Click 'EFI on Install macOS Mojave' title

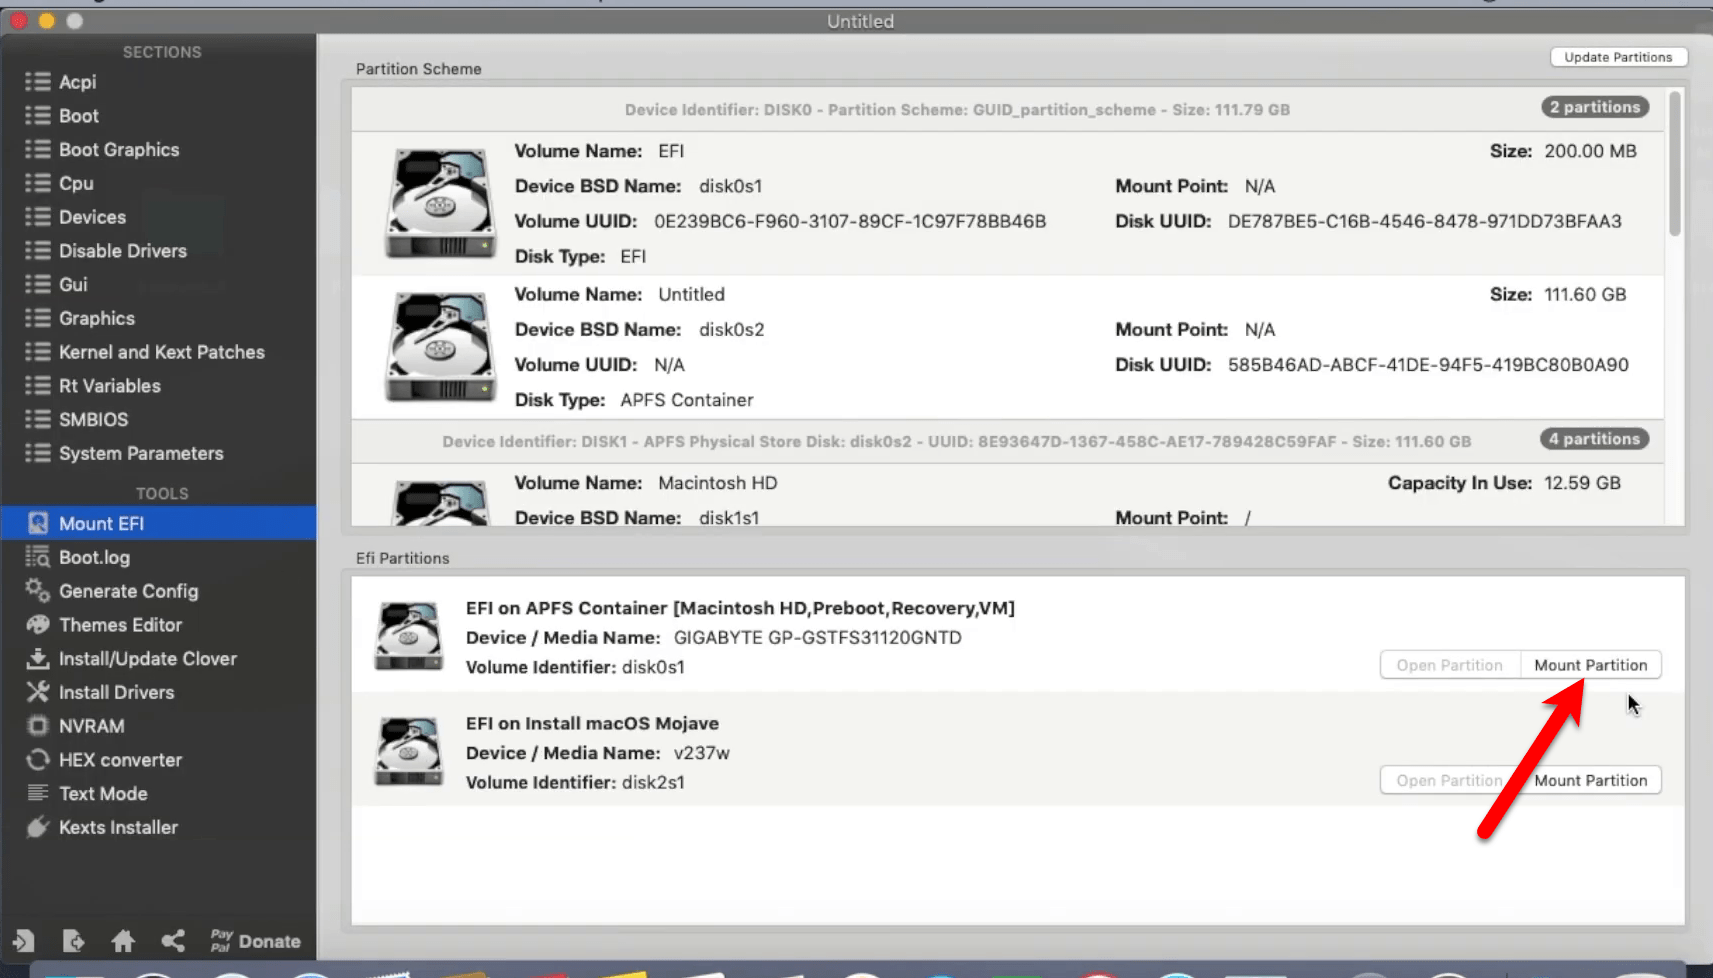tap(592, 723)
